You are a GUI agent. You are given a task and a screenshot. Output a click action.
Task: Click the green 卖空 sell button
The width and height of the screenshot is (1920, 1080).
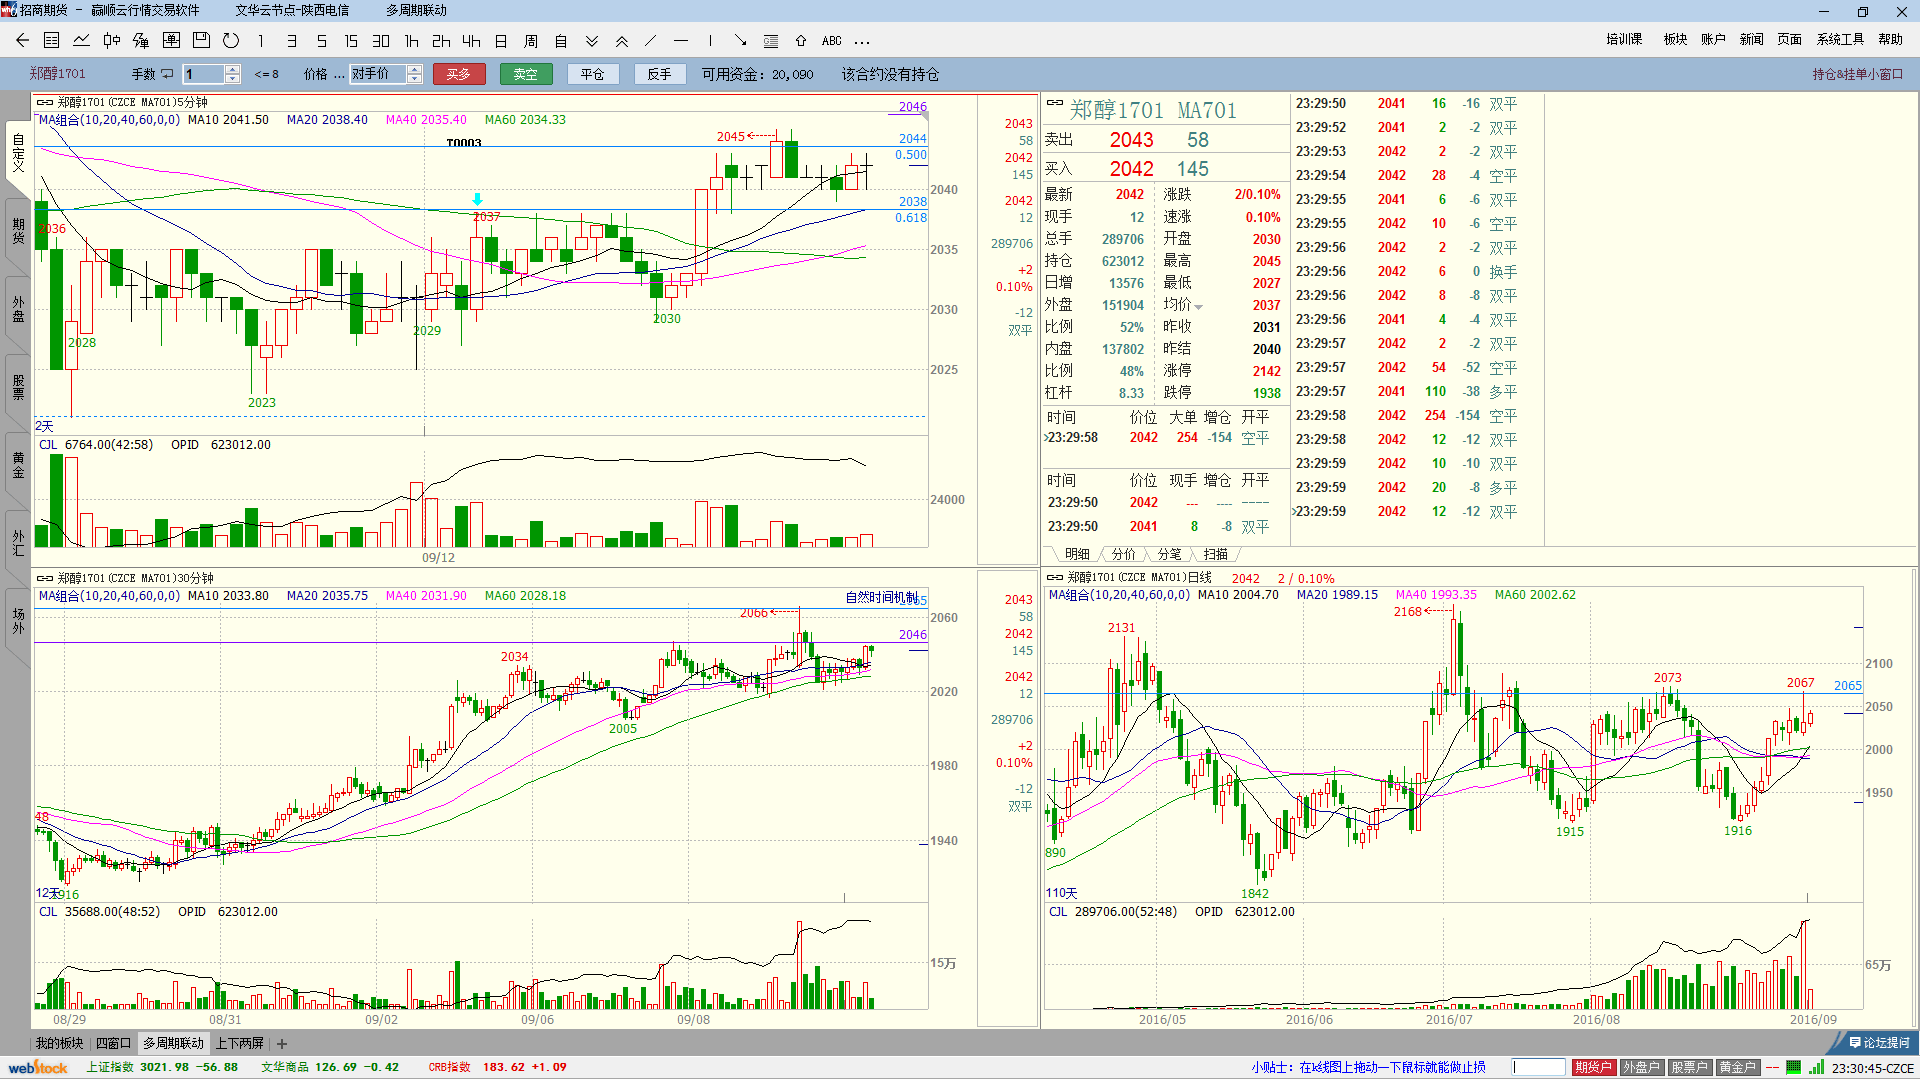(x=526, y=74)
